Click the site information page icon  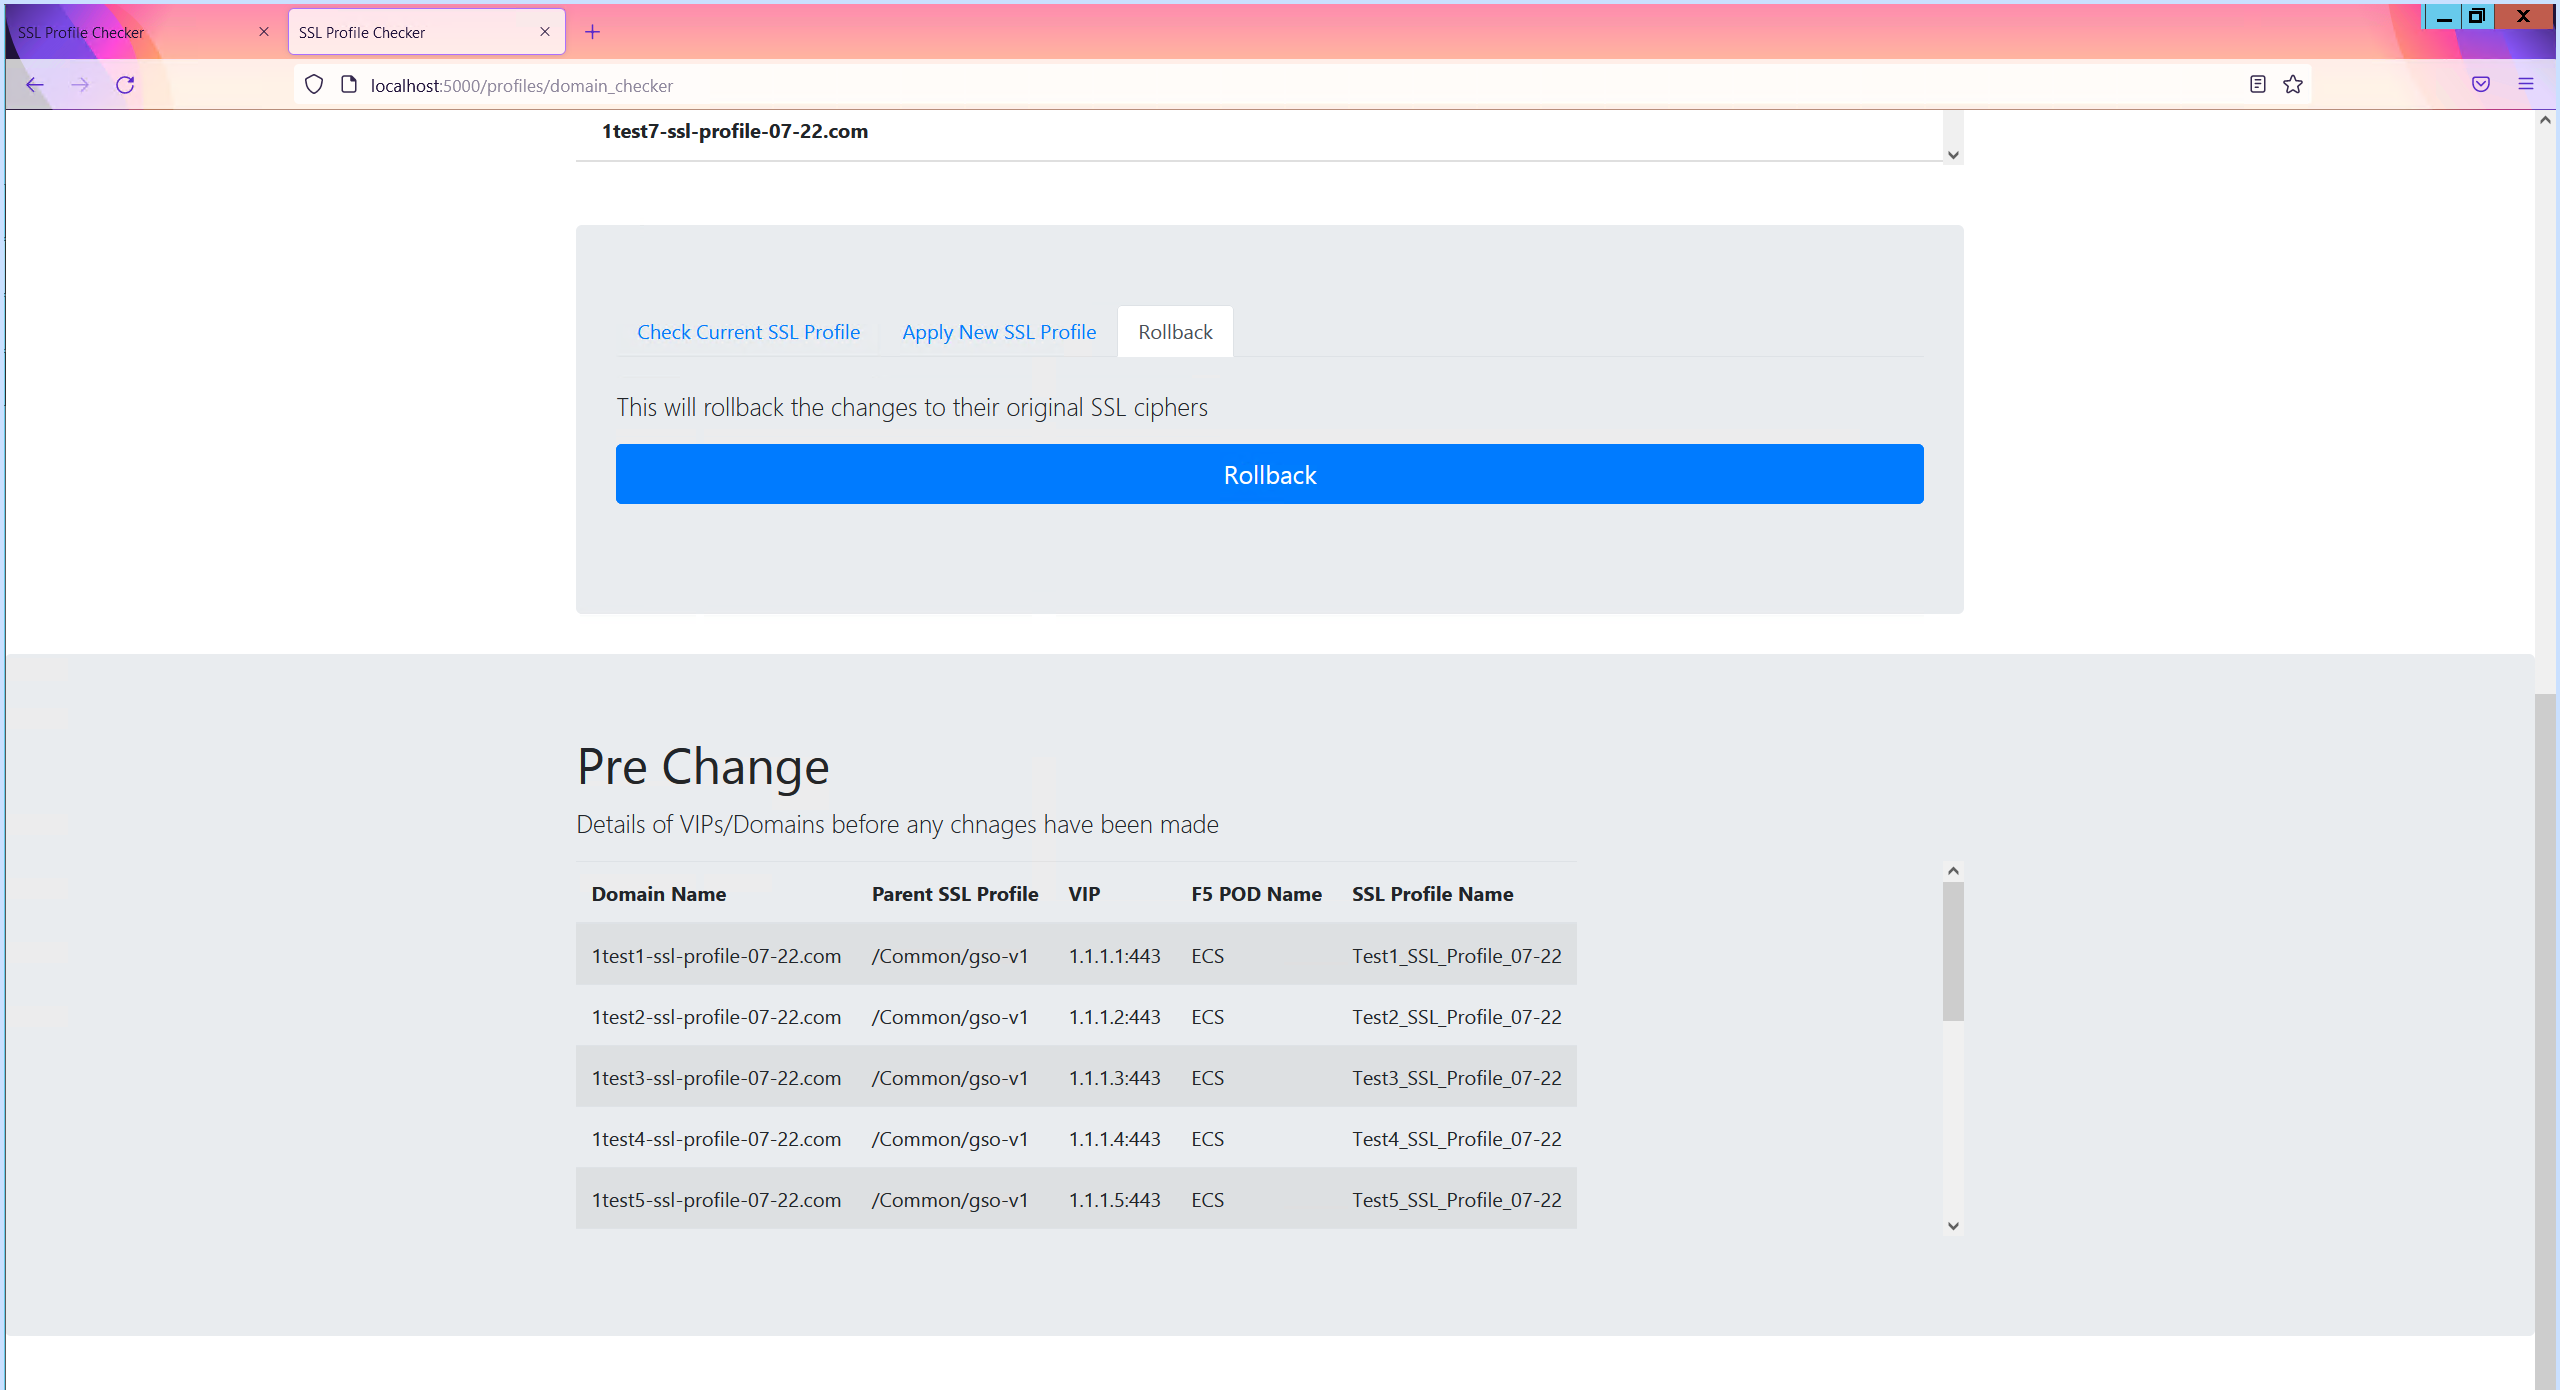coord(349,85)
